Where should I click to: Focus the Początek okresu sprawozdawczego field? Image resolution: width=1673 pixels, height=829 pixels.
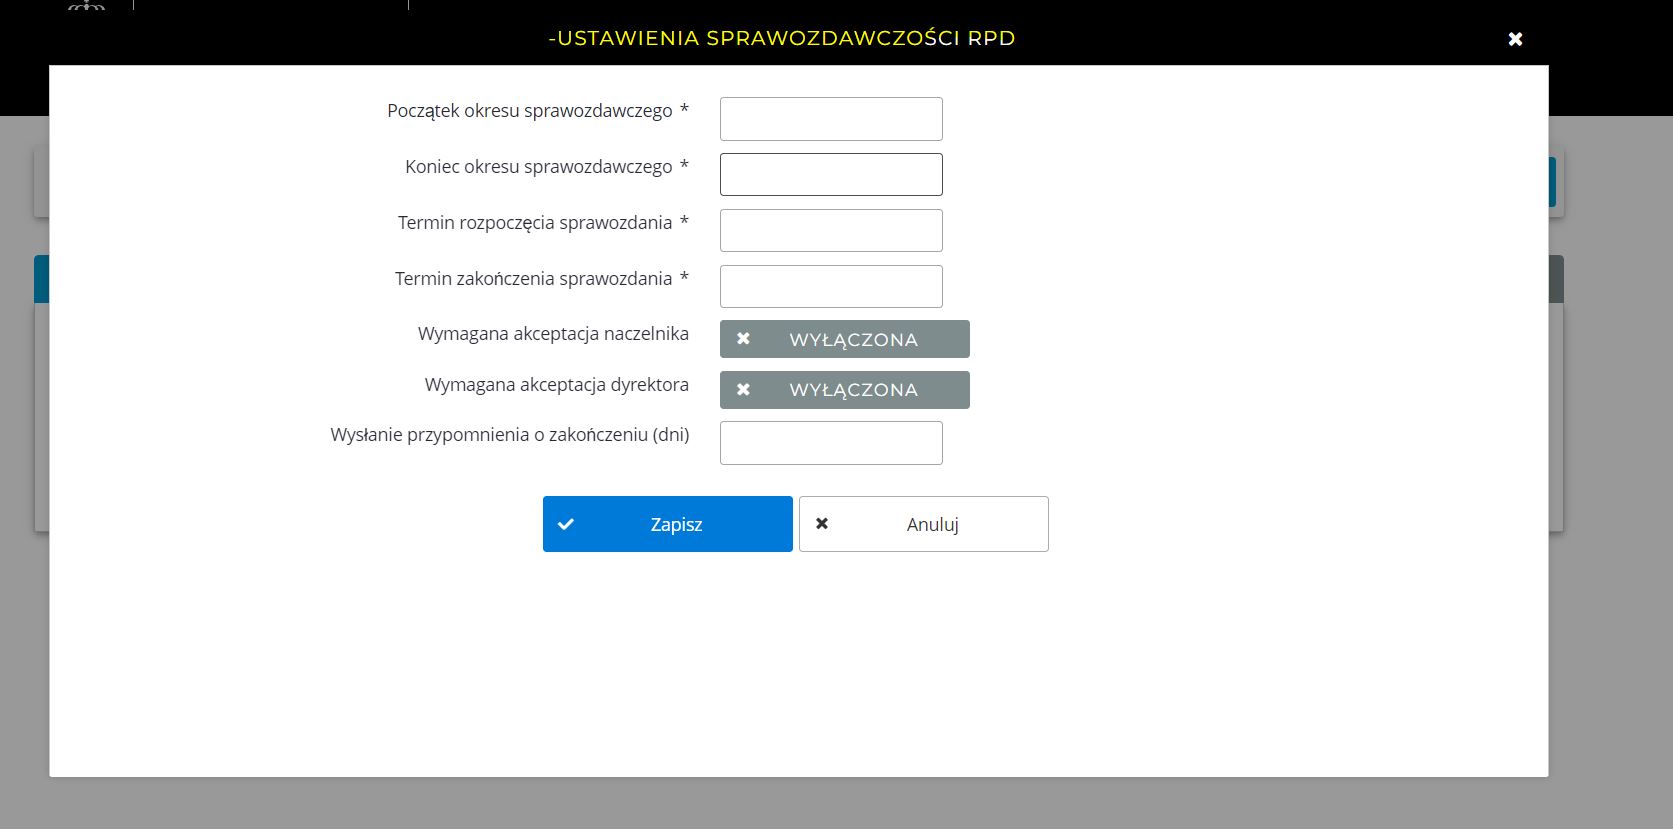(831, 119)
